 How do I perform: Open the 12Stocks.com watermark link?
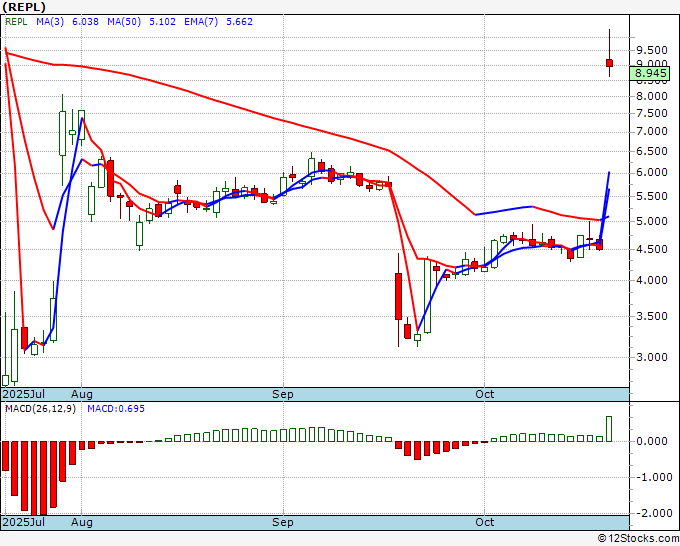[x=638, y=539]
